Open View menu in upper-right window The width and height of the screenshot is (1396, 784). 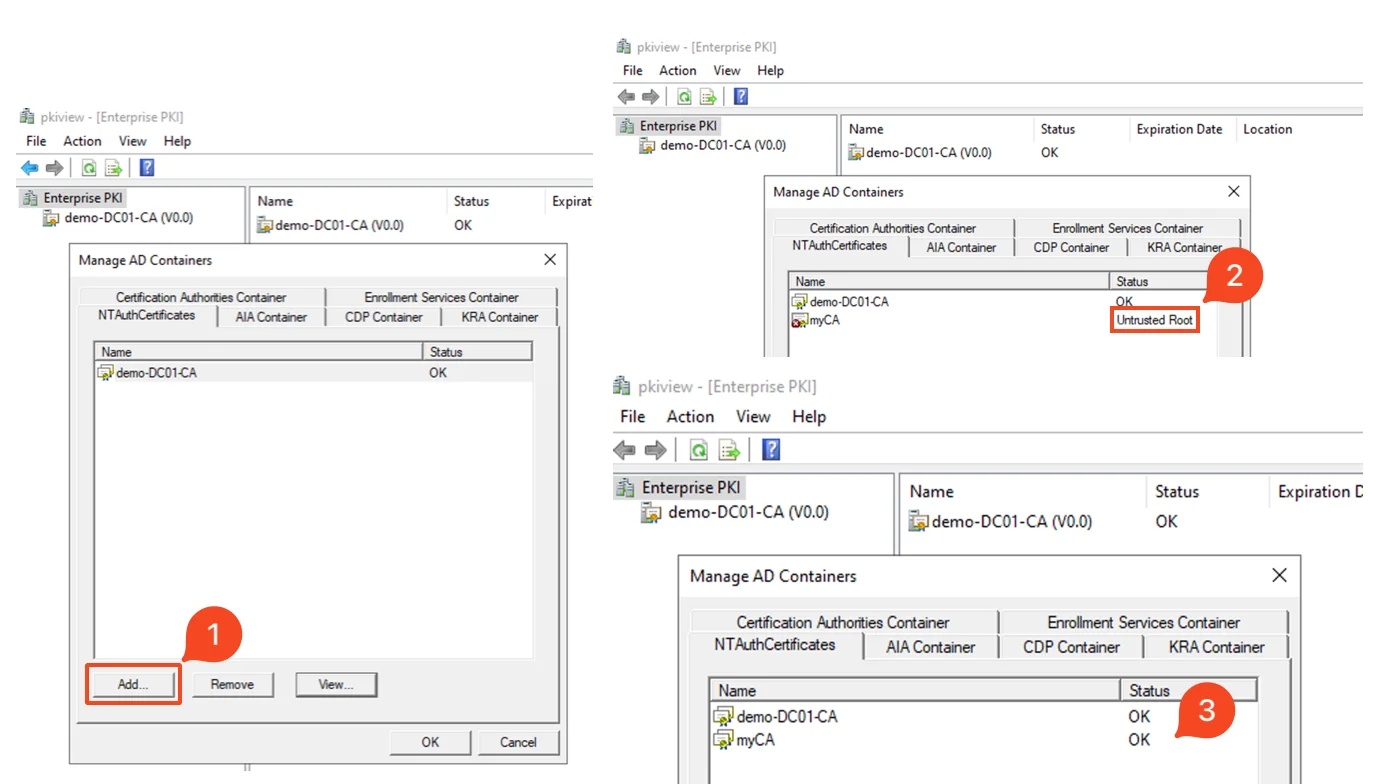point(727,70)
